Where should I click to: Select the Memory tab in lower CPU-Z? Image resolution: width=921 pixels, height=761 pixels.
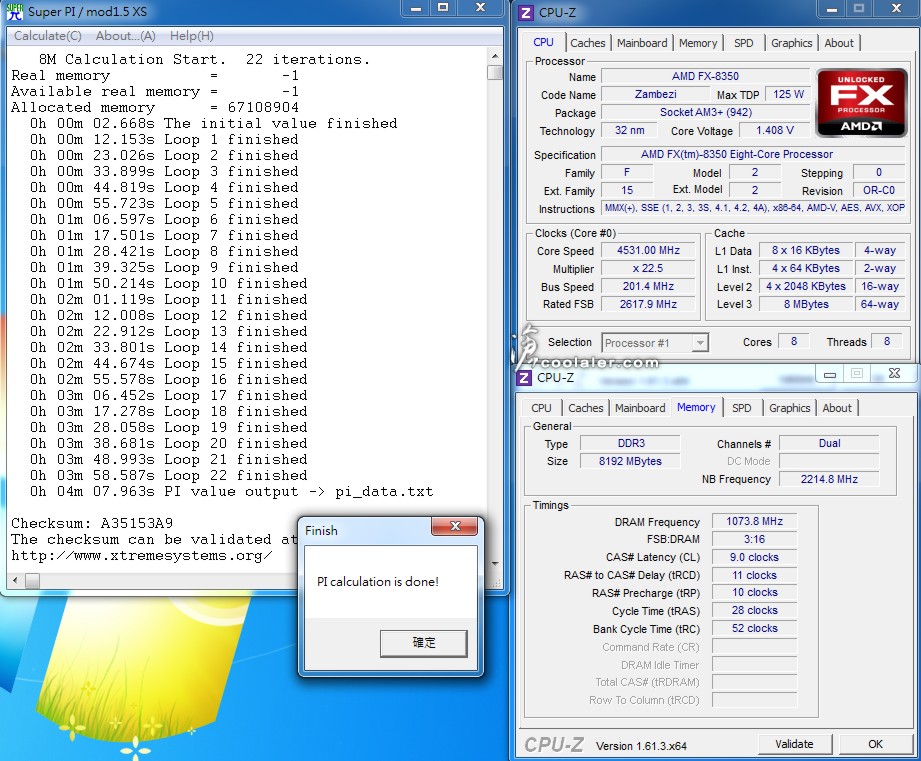[696, 408]
